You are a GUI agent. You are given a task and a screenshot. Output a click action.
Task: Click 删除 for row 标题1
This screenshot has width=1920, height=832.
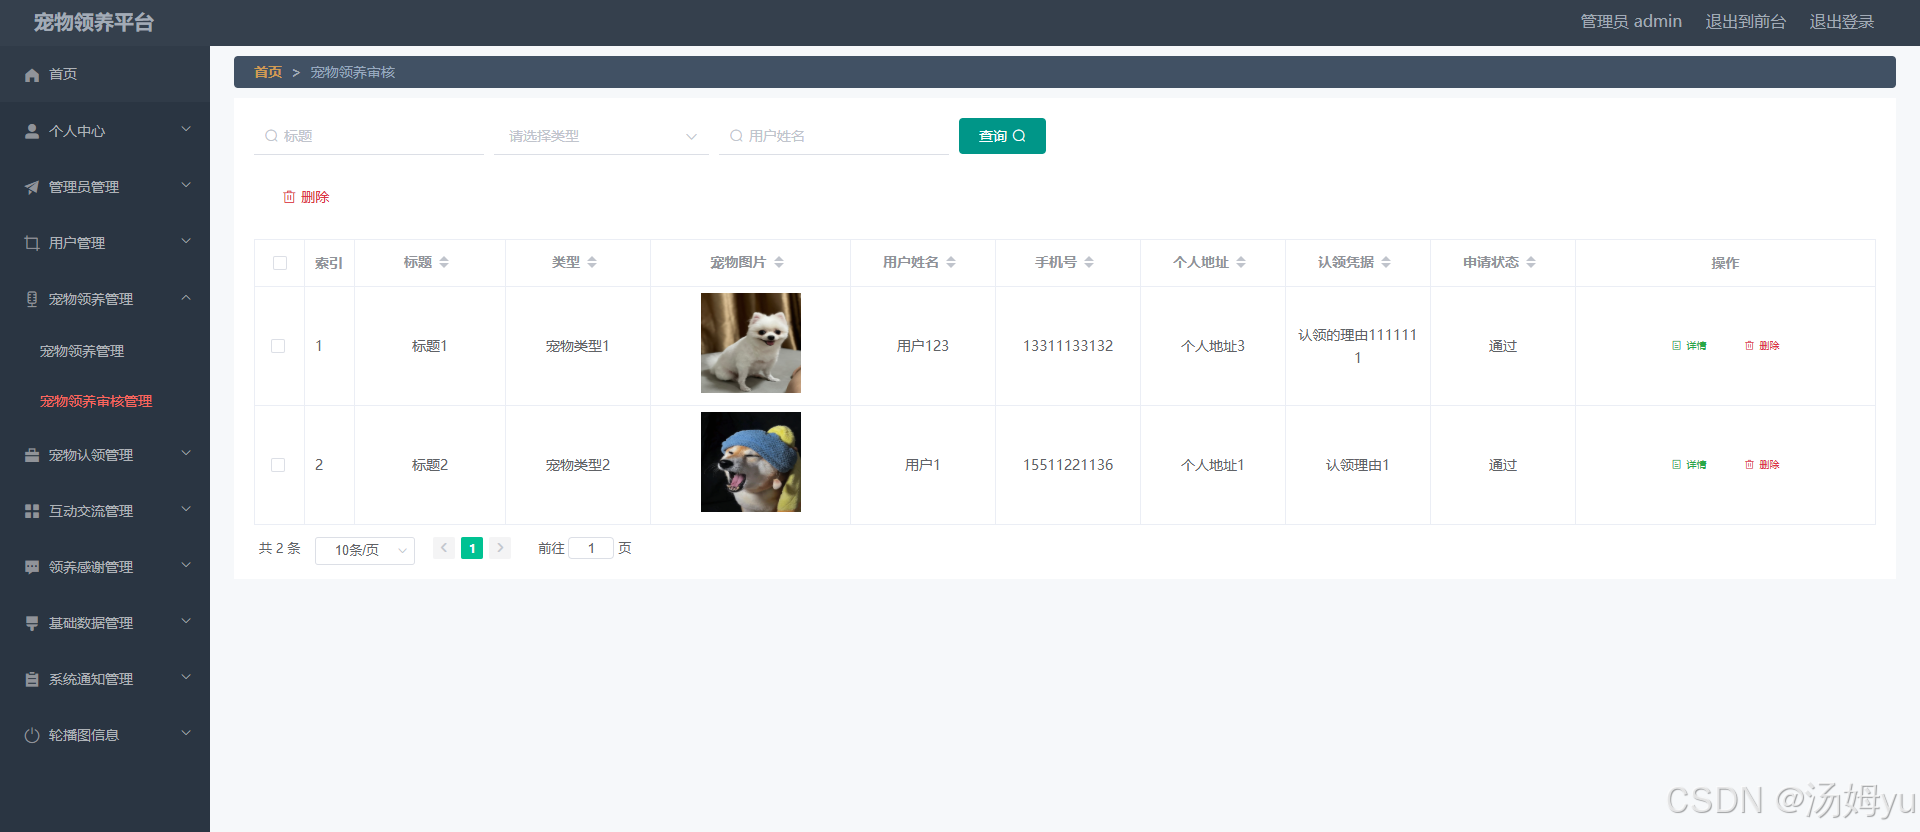[1762, 346]
